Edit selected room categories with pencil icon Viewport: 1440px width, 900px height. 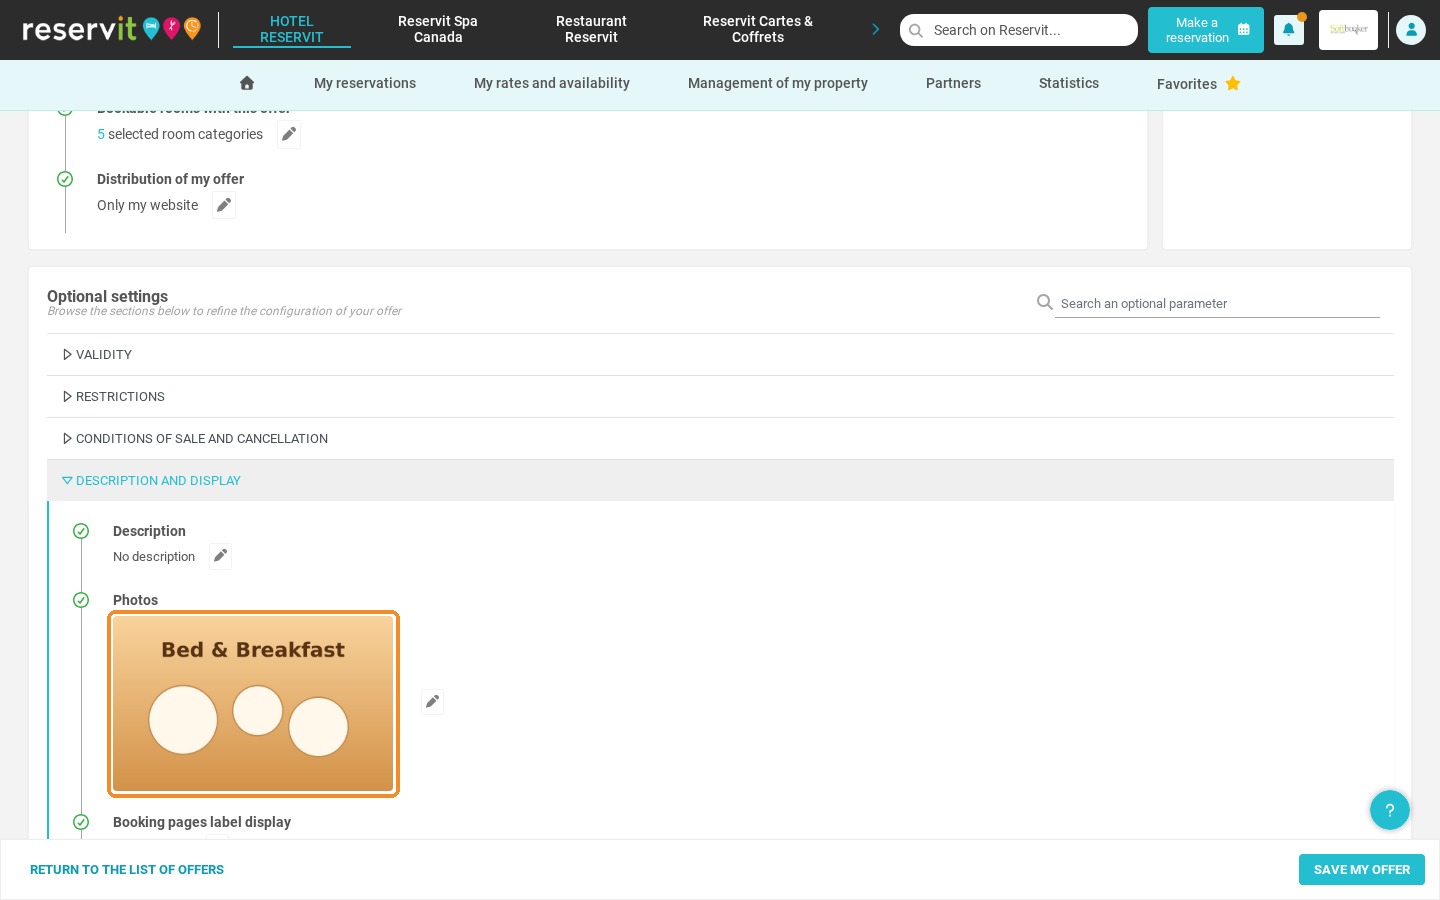click(289, 134)
